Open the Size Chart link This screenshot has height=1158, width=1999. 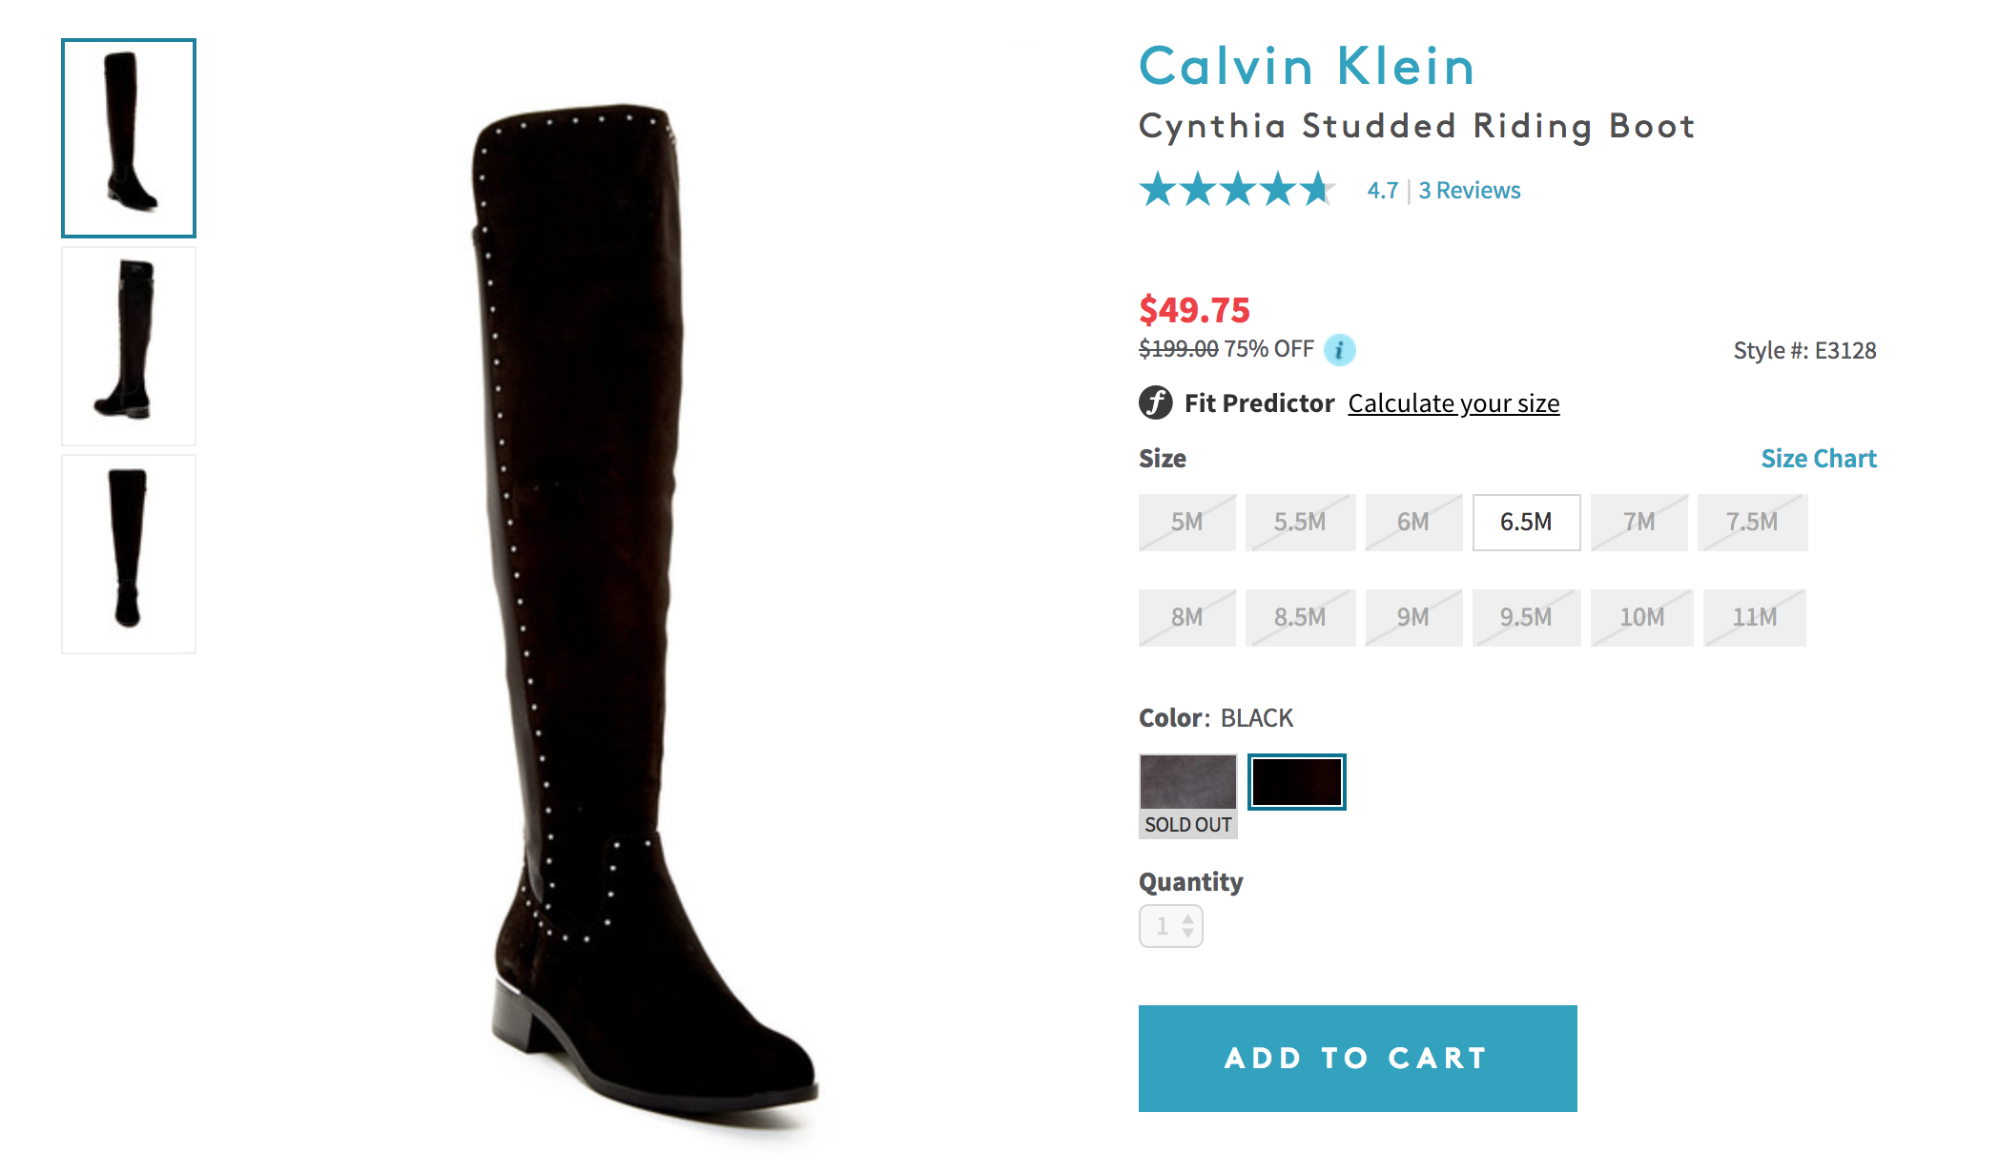click(x=1817, y=458)
